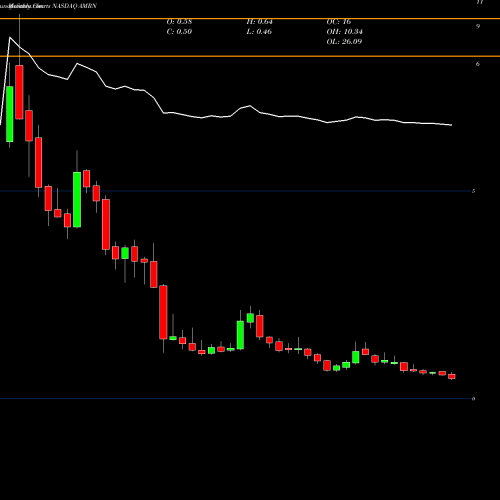Select the open value O: 0.58
This screenshot has height=500, width=500.
tap(179, 22)
